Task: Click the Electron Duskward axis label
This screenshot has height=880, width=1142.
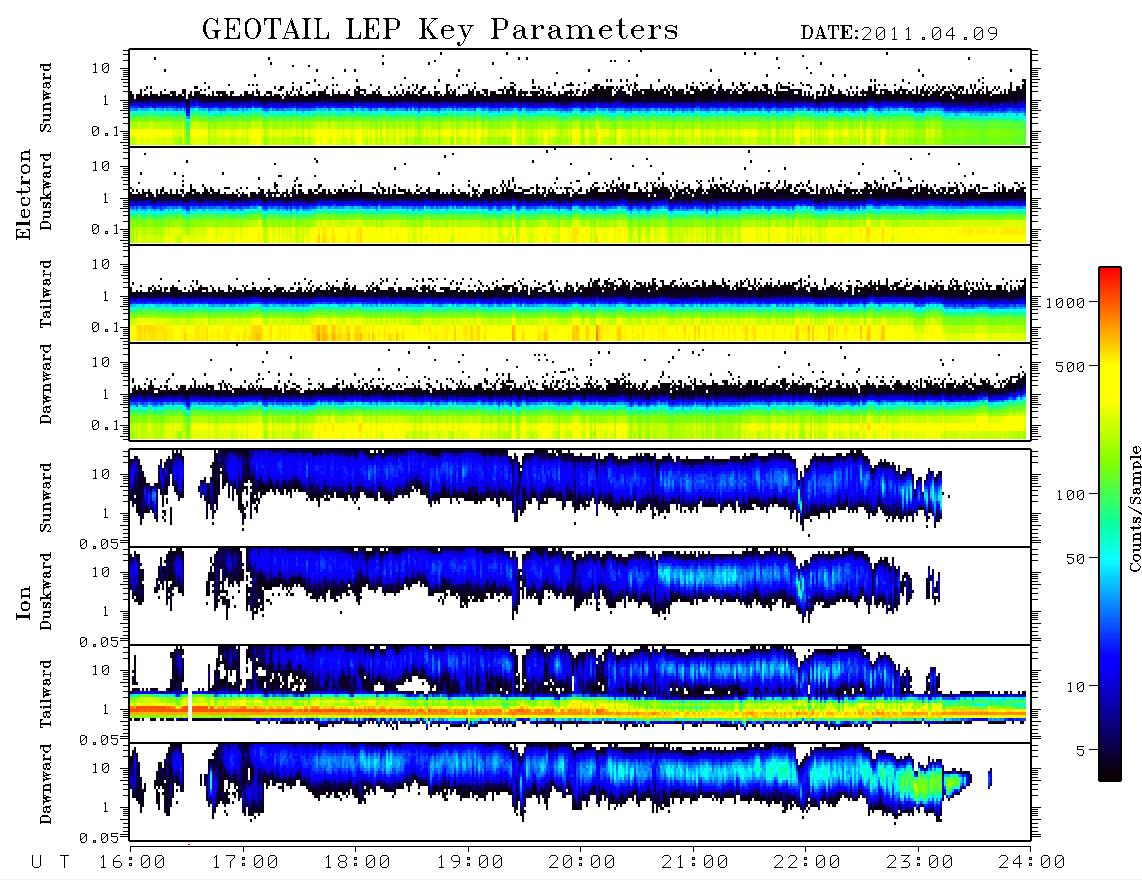Action: [x=46, y=192]
